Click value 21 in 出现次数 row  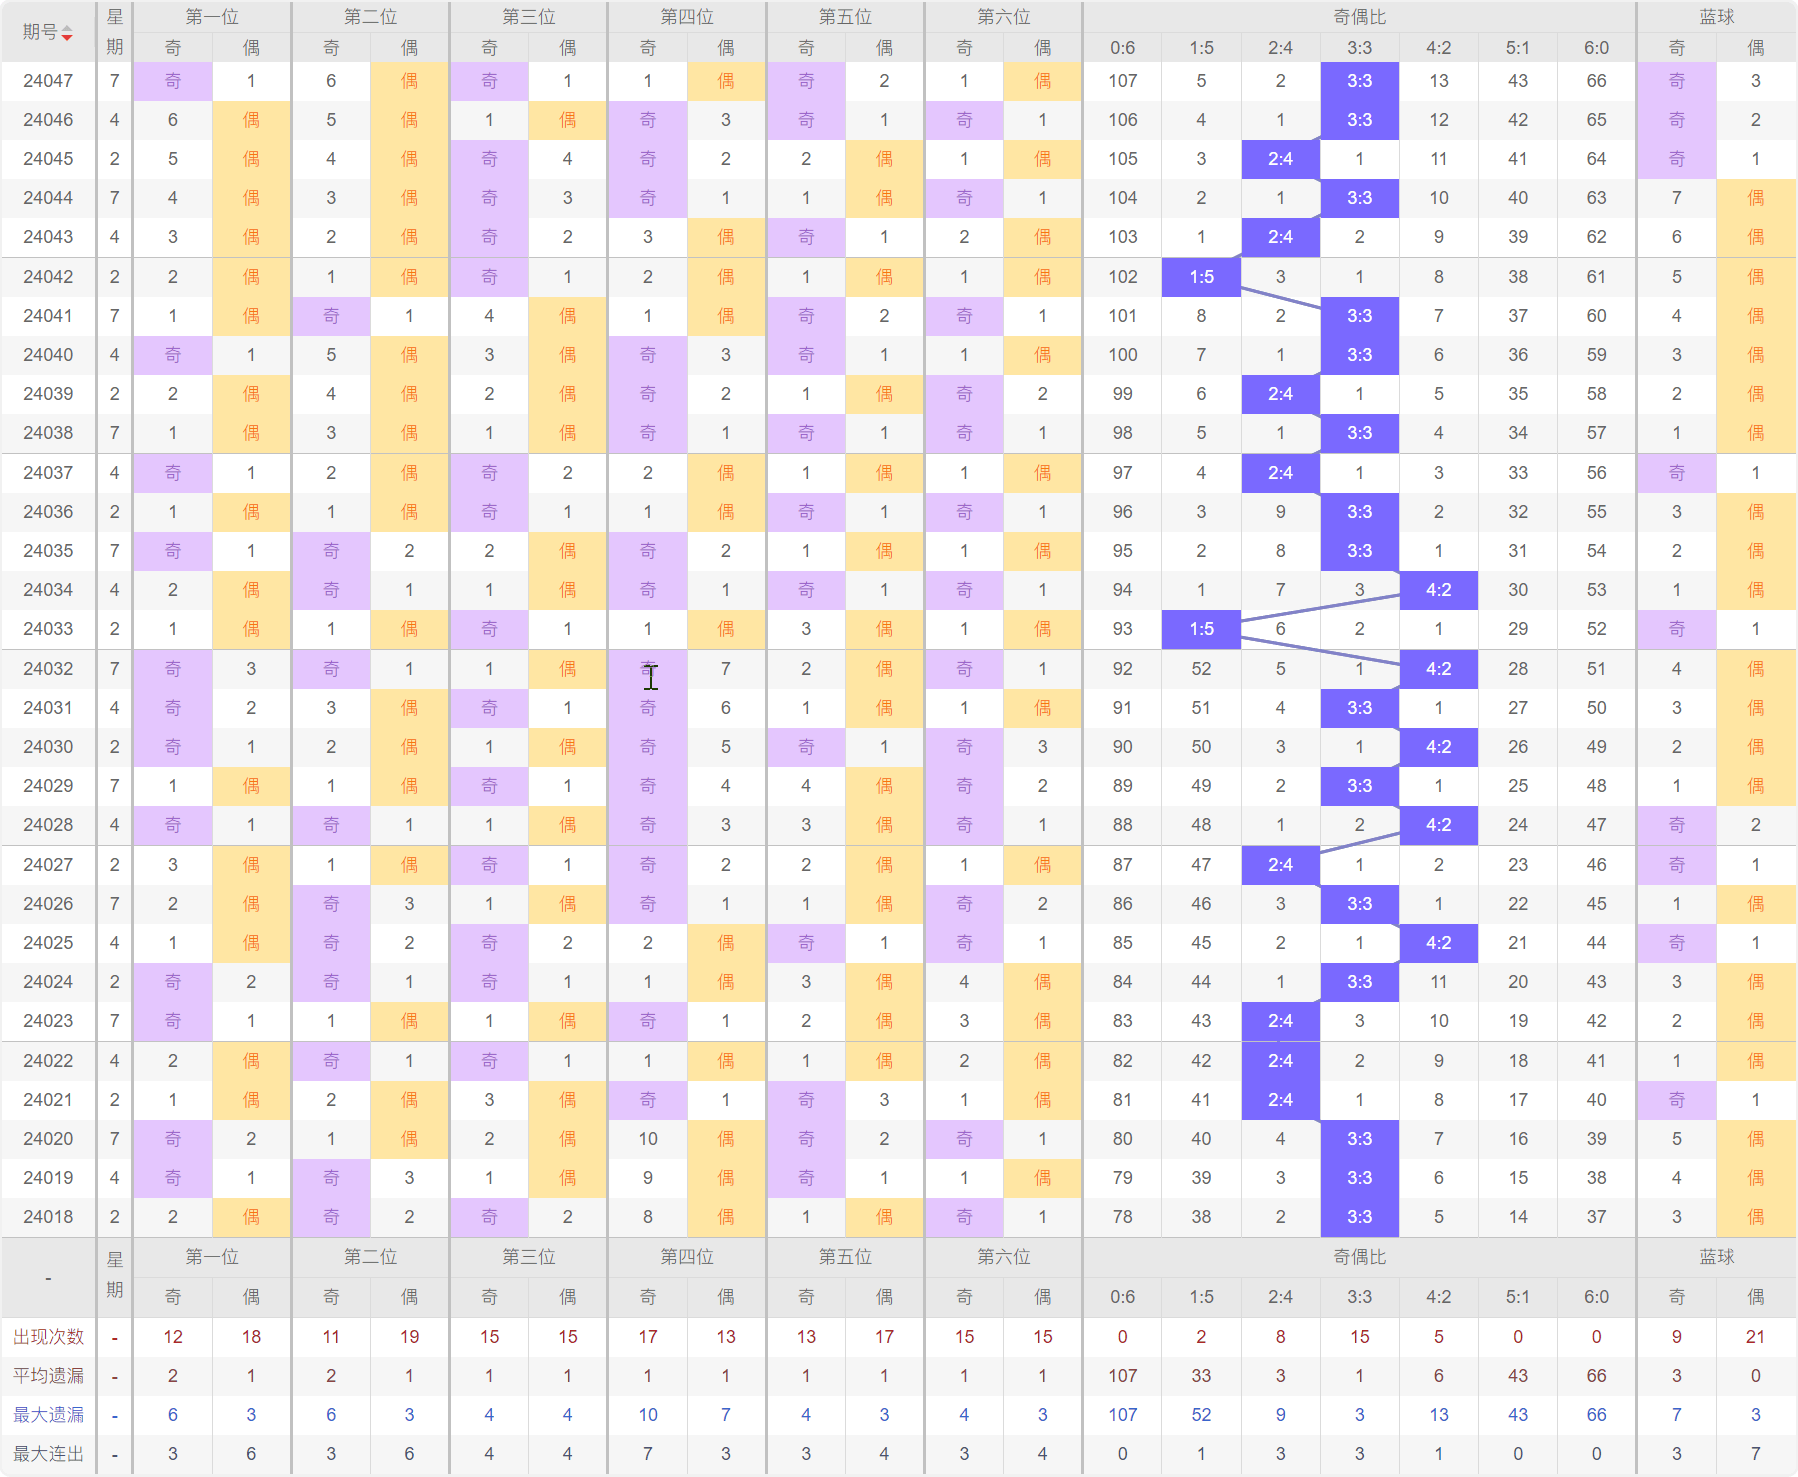pos(1755,1337)
